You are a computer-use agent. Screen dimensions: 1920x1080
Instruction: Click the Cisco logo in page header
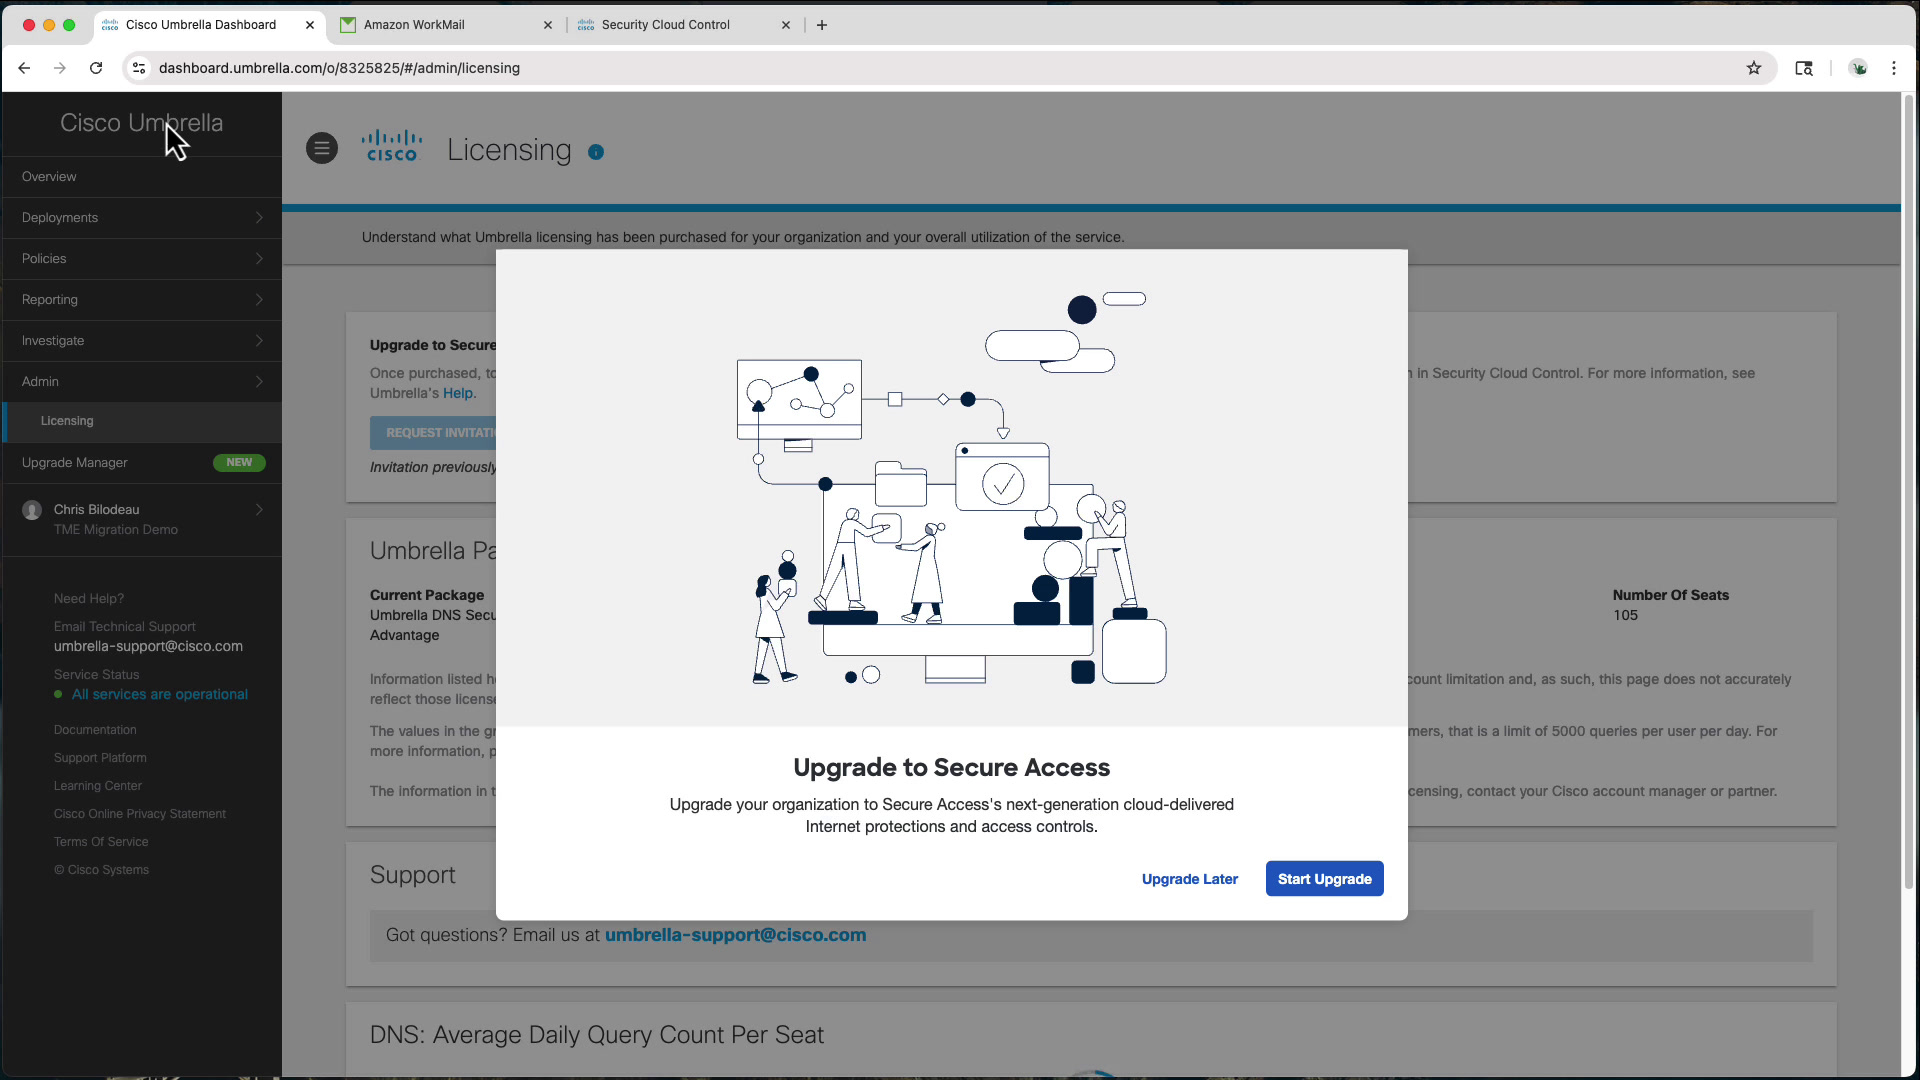[391, 147]
